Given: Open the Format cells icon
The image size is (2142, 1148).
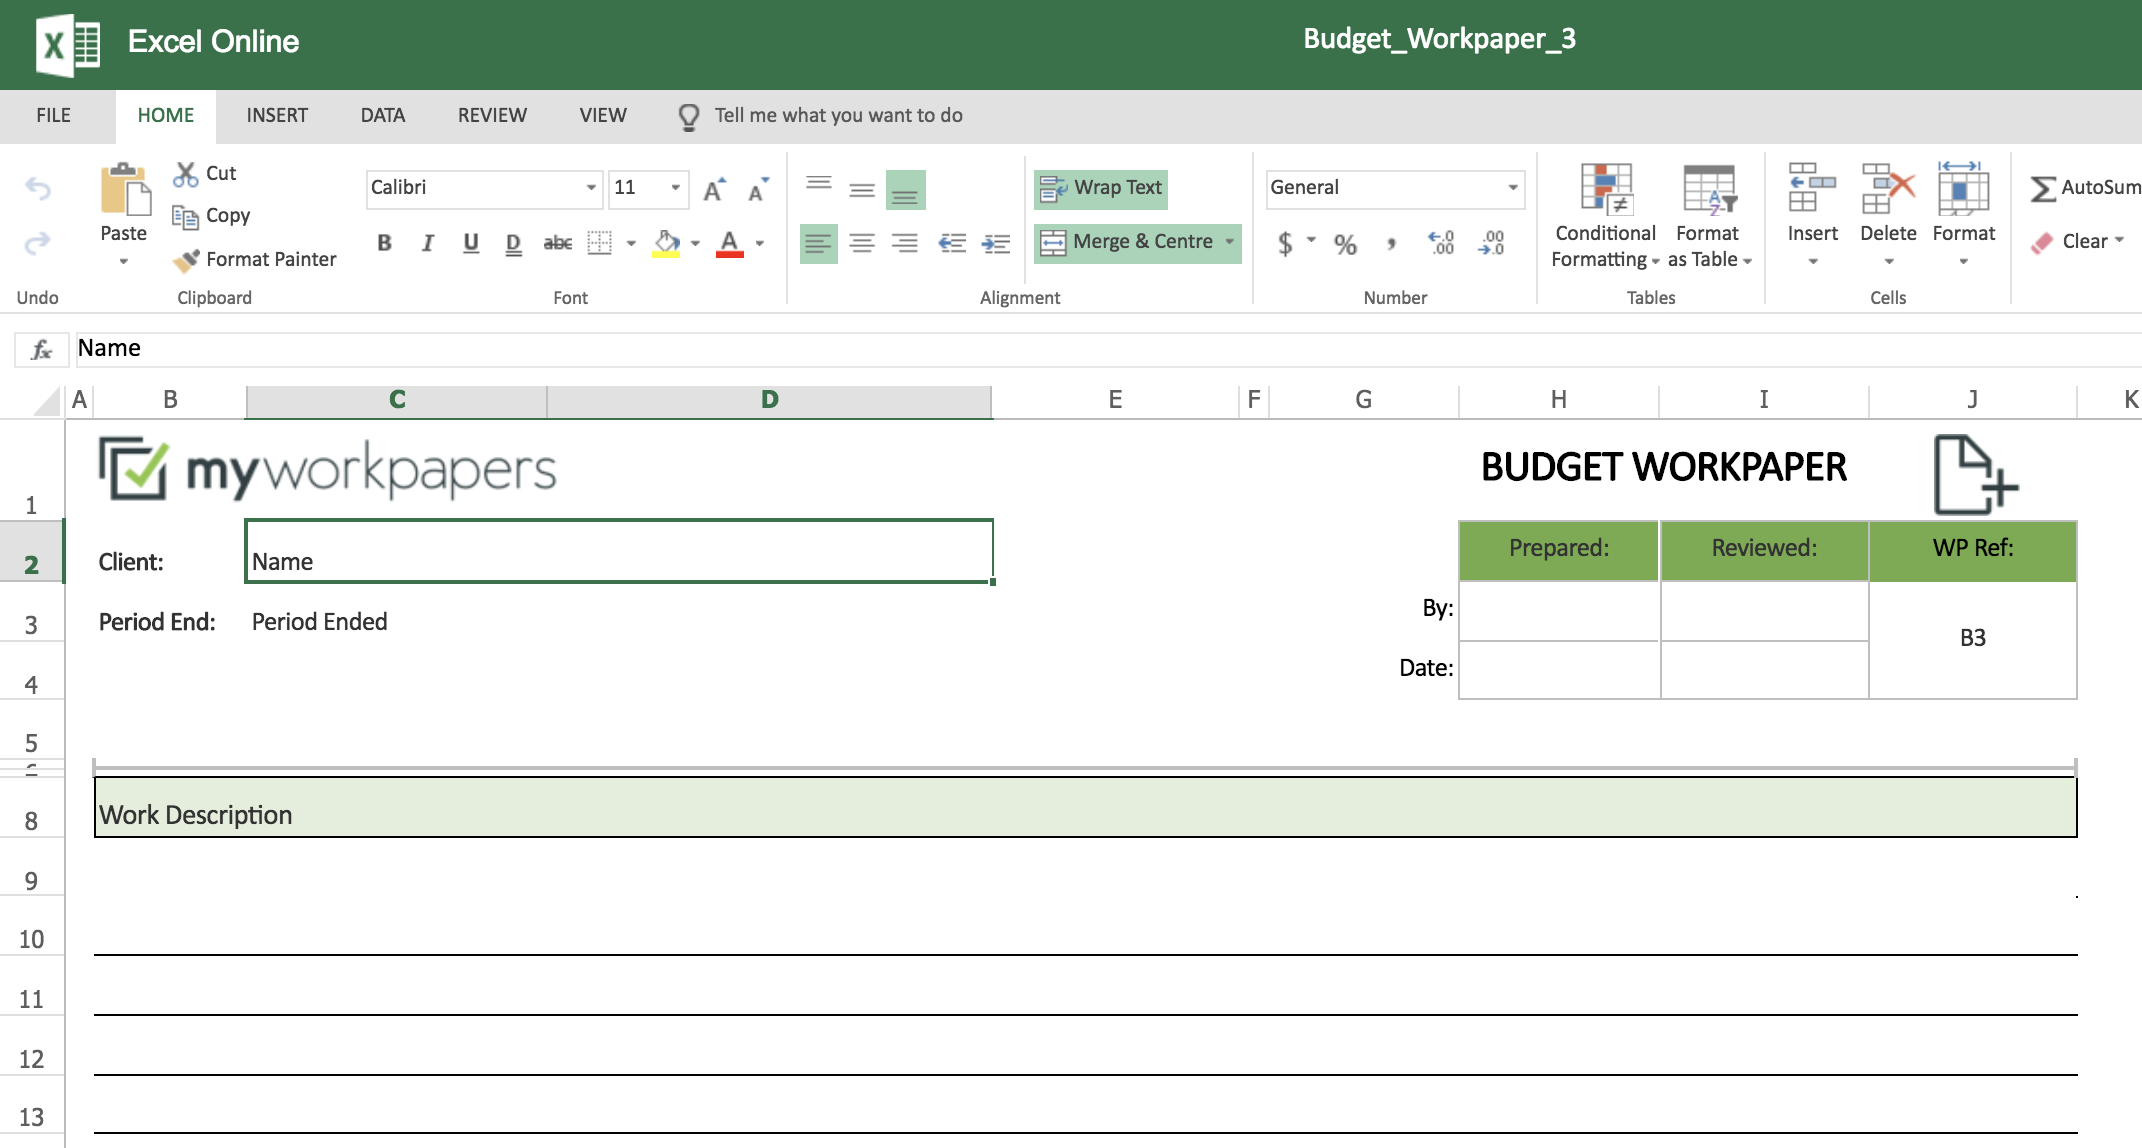Looking at the screenshot, I should [x=1963, y=188].
